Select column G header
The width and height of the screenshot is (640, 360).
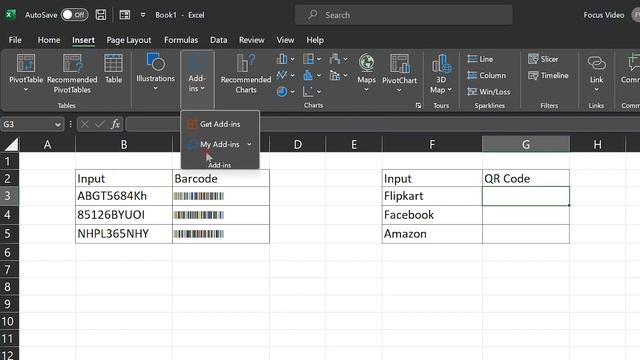(526, 144)
